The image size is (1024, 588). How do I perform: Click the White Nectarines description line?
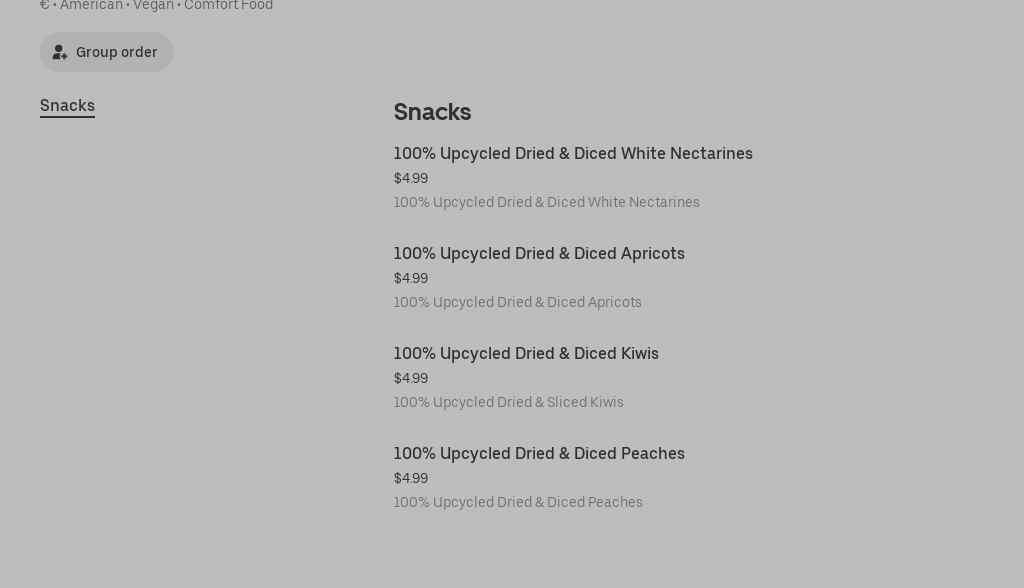pyautogui.click(x=546, y=202)
